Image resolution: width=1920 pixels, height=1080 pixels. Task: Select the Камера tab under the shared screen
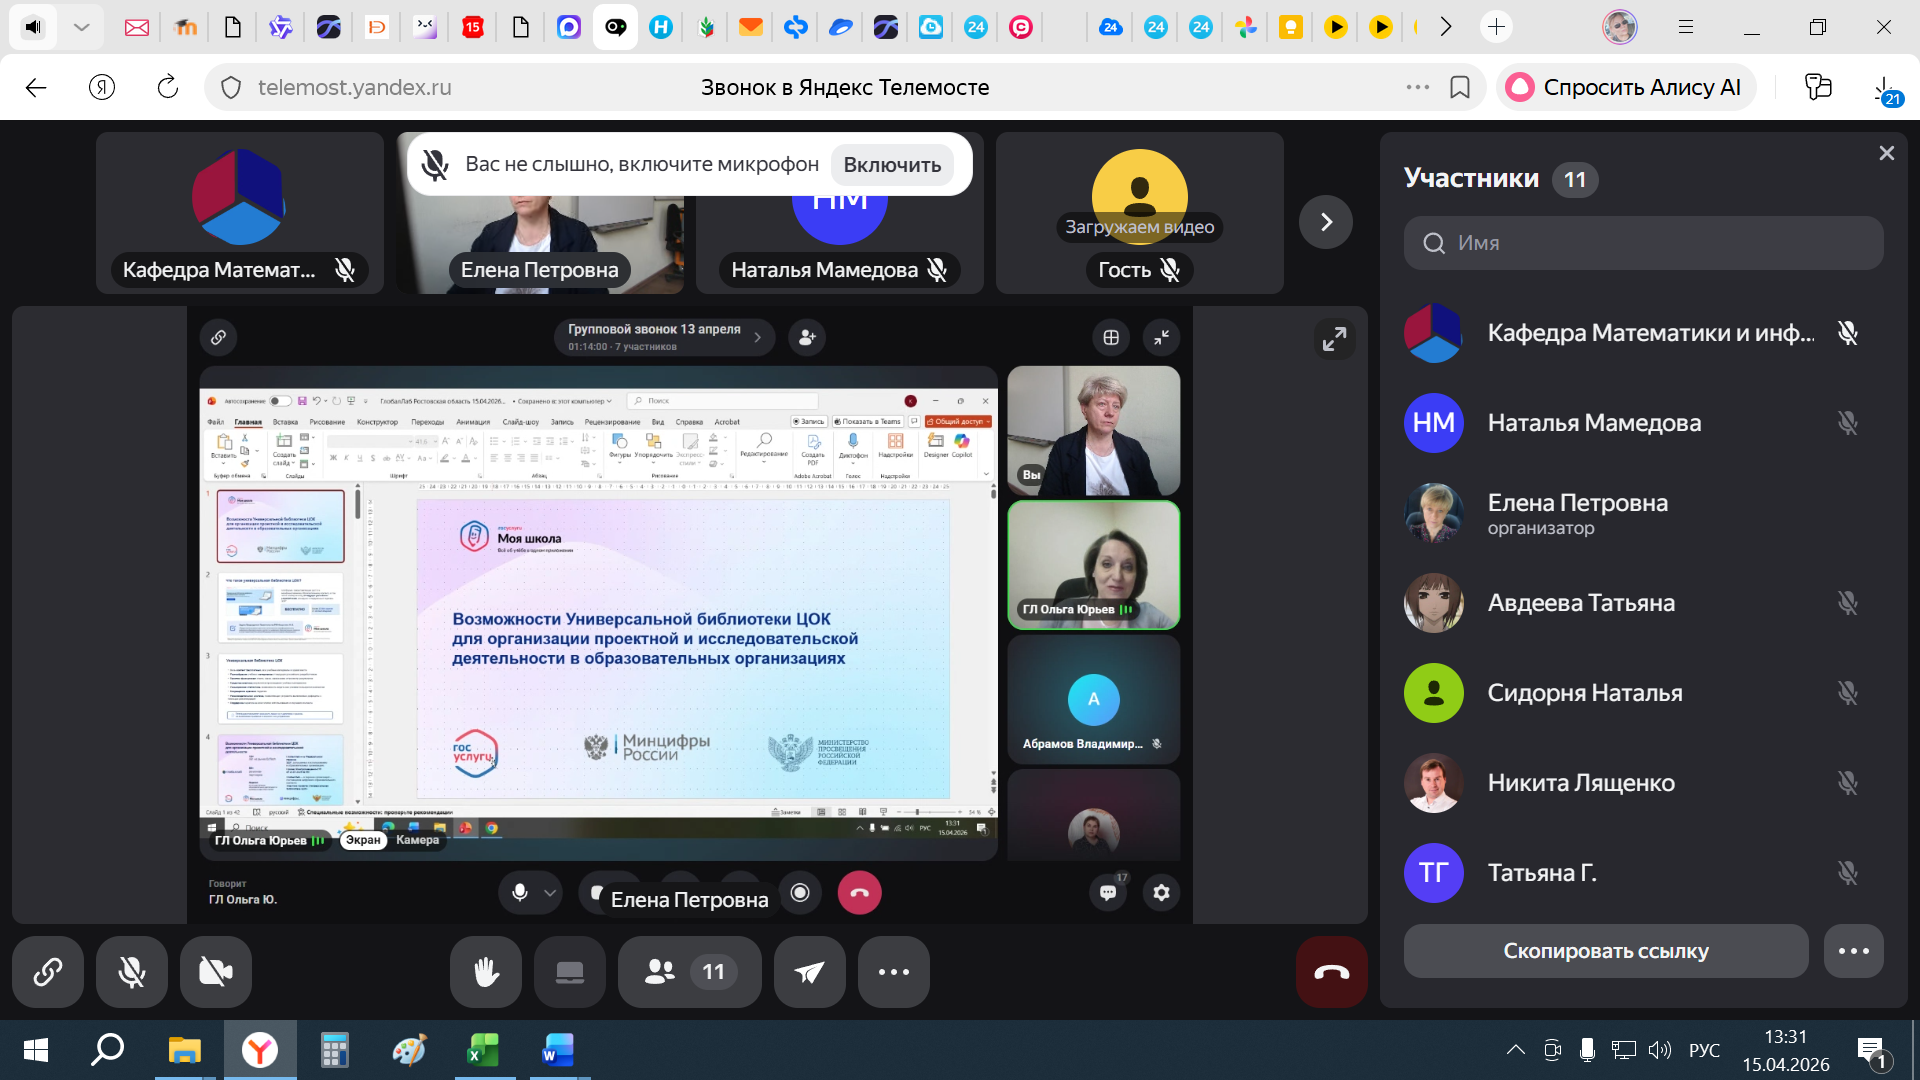(417, 840)
